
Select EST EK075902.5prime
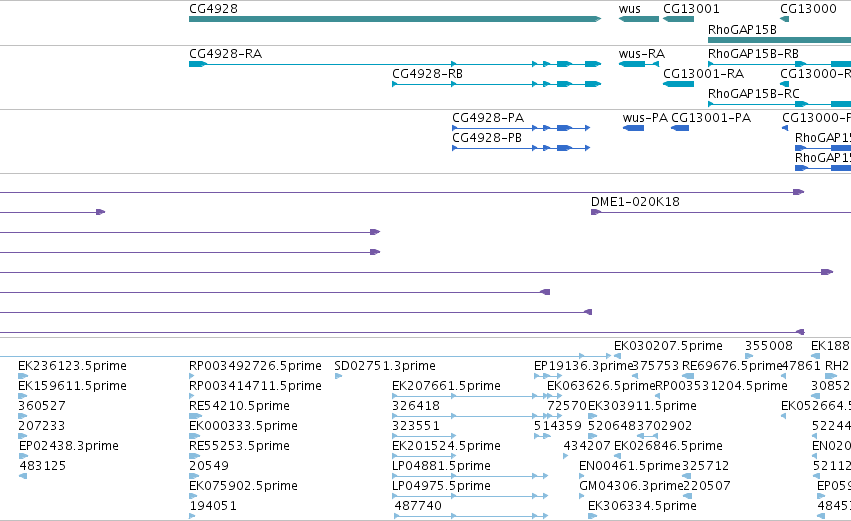(x=243, y=486)
